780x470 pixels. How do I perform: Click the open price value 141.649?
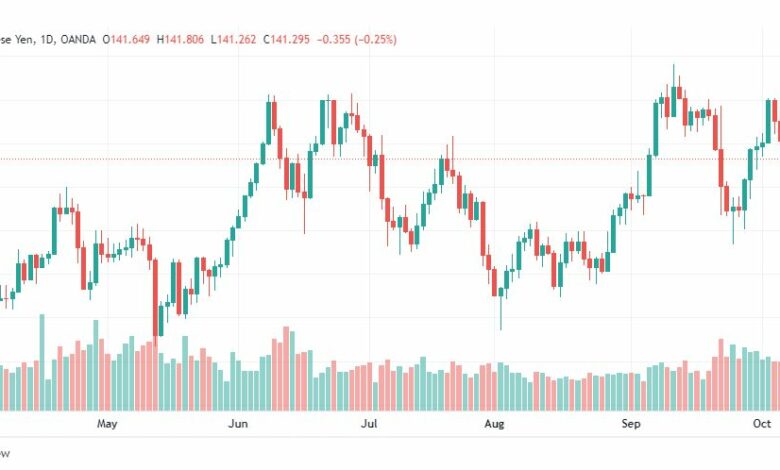pyautogui.click(x=130, y=39)
